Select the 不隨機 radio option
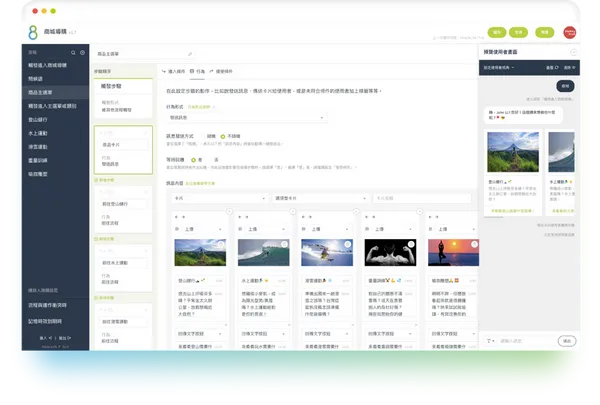The image size is (600, 405). 230,136
